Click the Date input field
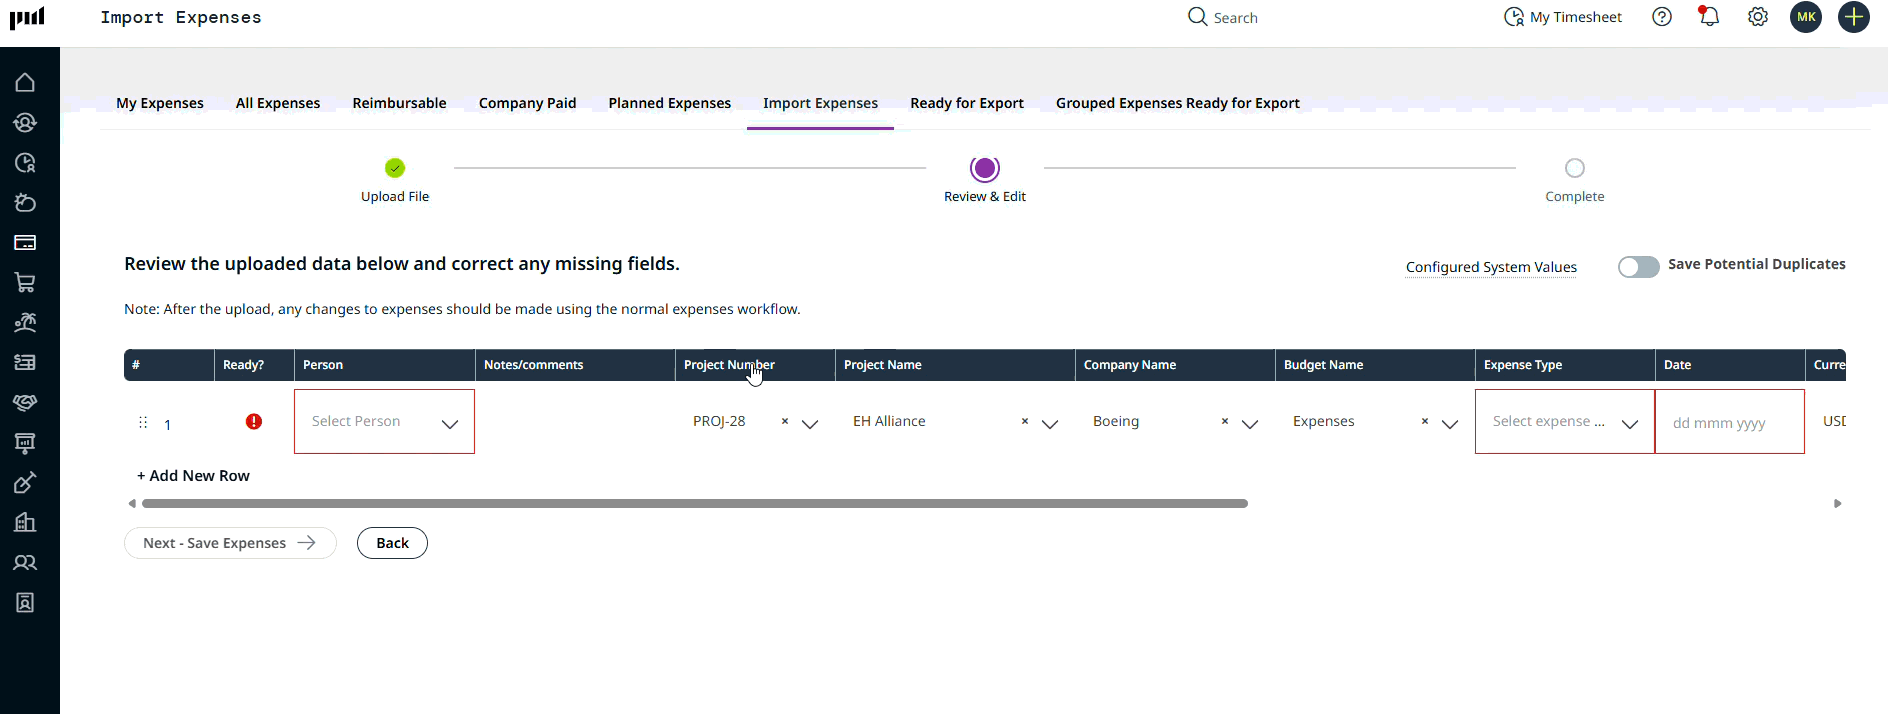Viewport: 1888px width, 714px height. coord(1730,422)
